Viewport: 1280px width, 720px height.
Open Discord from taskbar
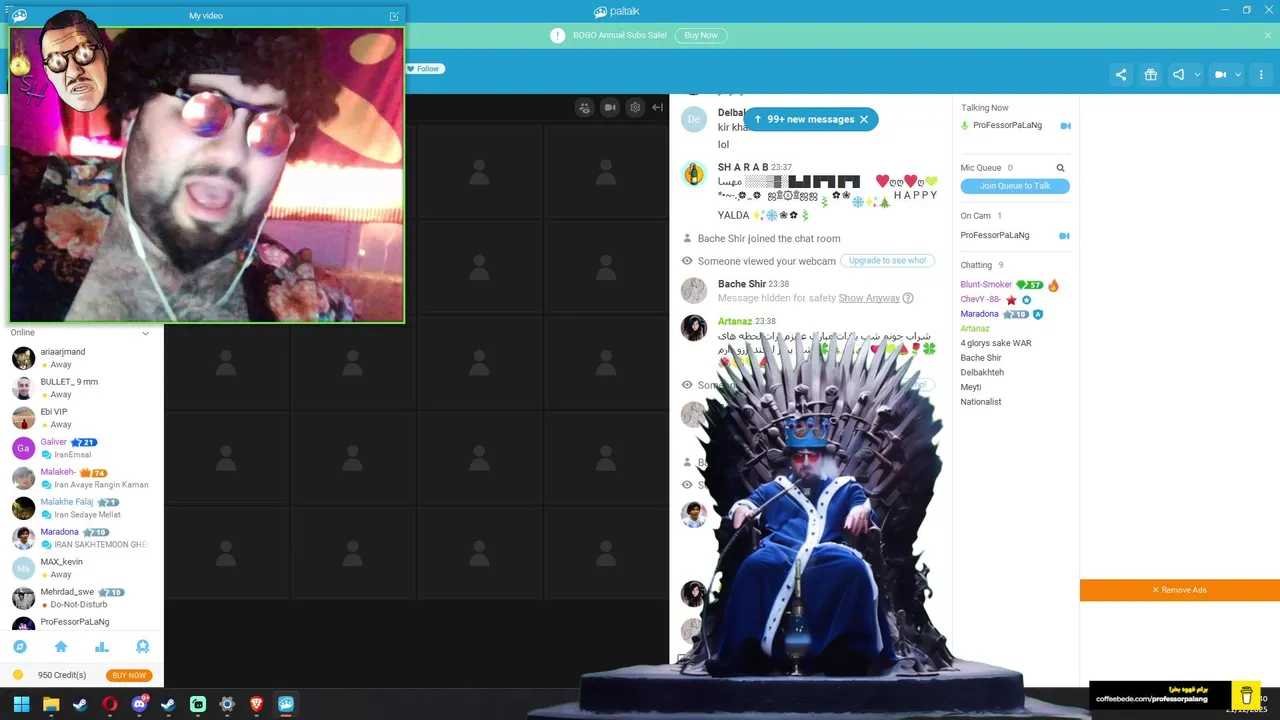point(139,704)
